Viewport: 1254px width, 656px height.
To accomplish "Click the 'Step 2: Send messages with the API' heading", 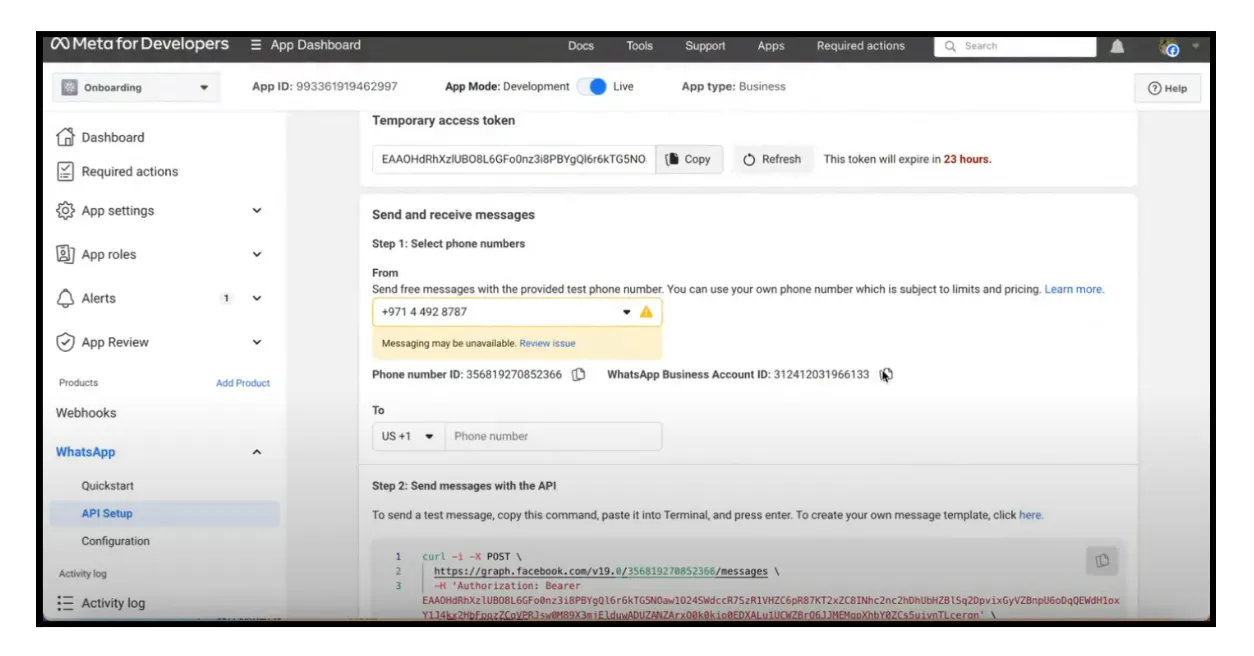I will pyautogui.click(x=464, y=486).
